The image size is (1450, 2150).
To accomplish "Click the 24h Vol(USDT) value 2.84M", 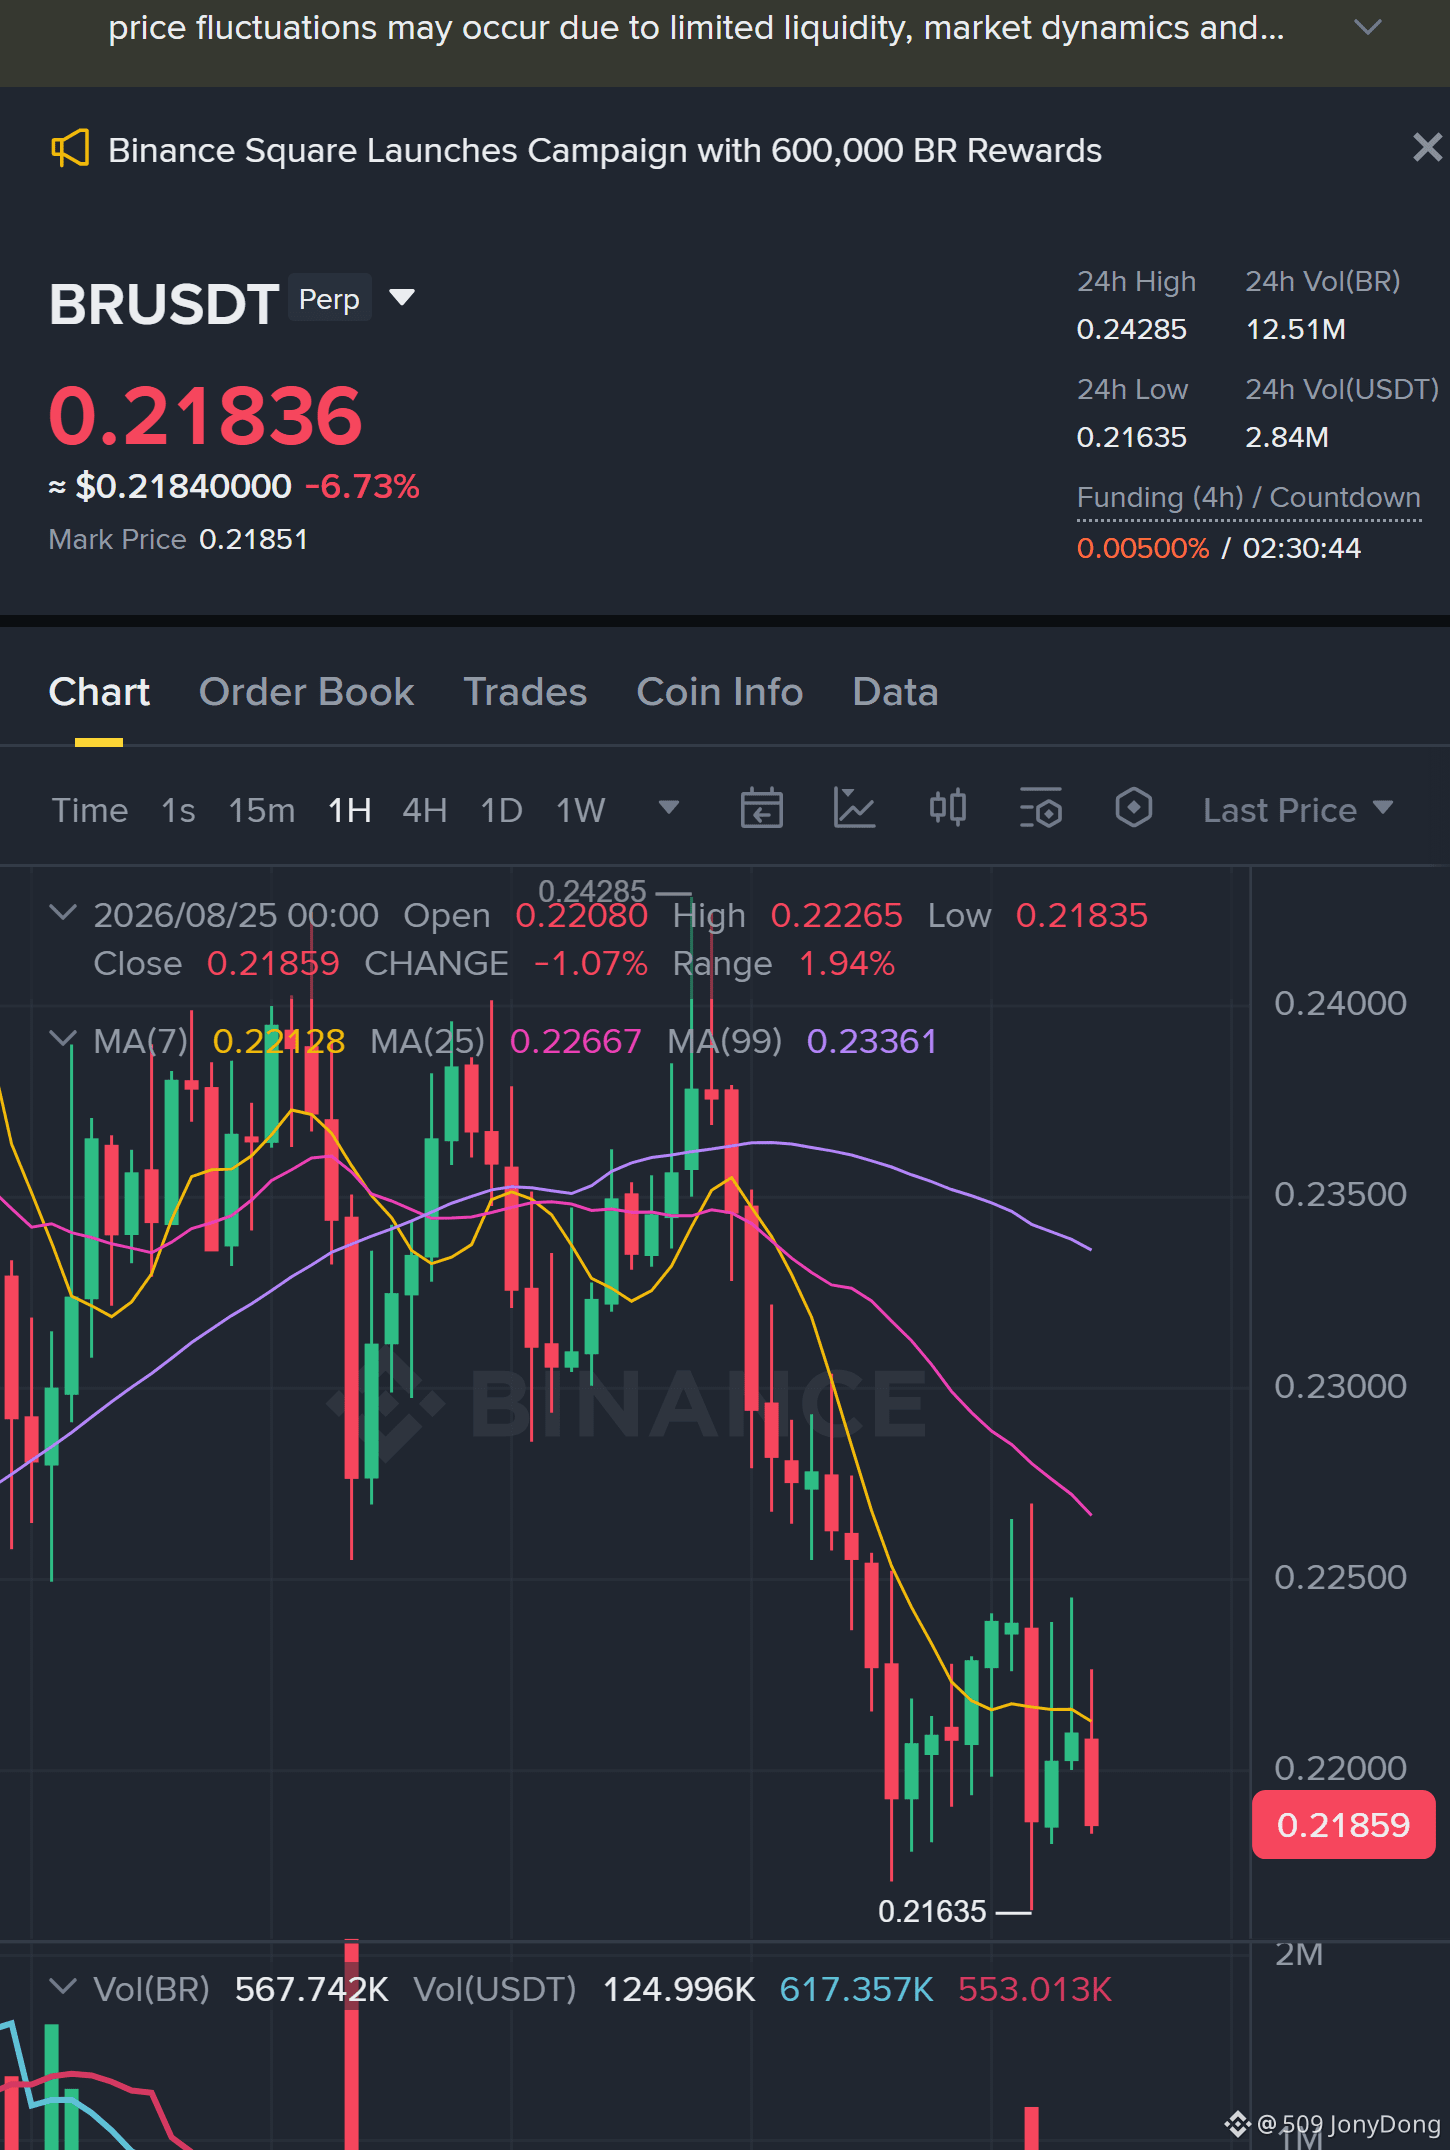I will (1286, 437).
